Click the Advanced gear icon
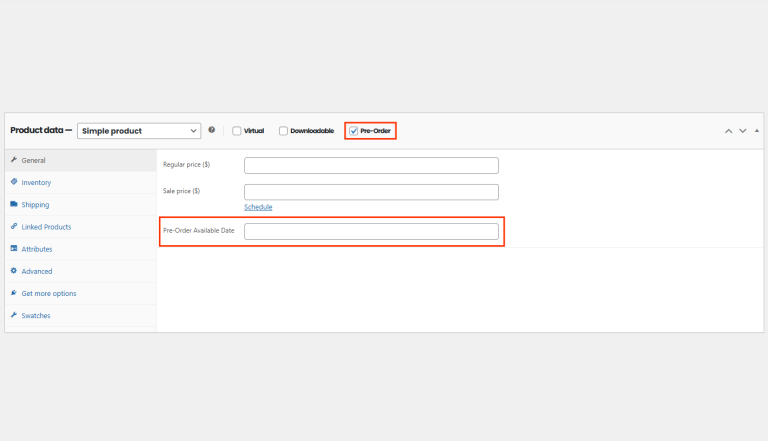The width and height of the screenshot is (768, 441). [x=14, y=270]
